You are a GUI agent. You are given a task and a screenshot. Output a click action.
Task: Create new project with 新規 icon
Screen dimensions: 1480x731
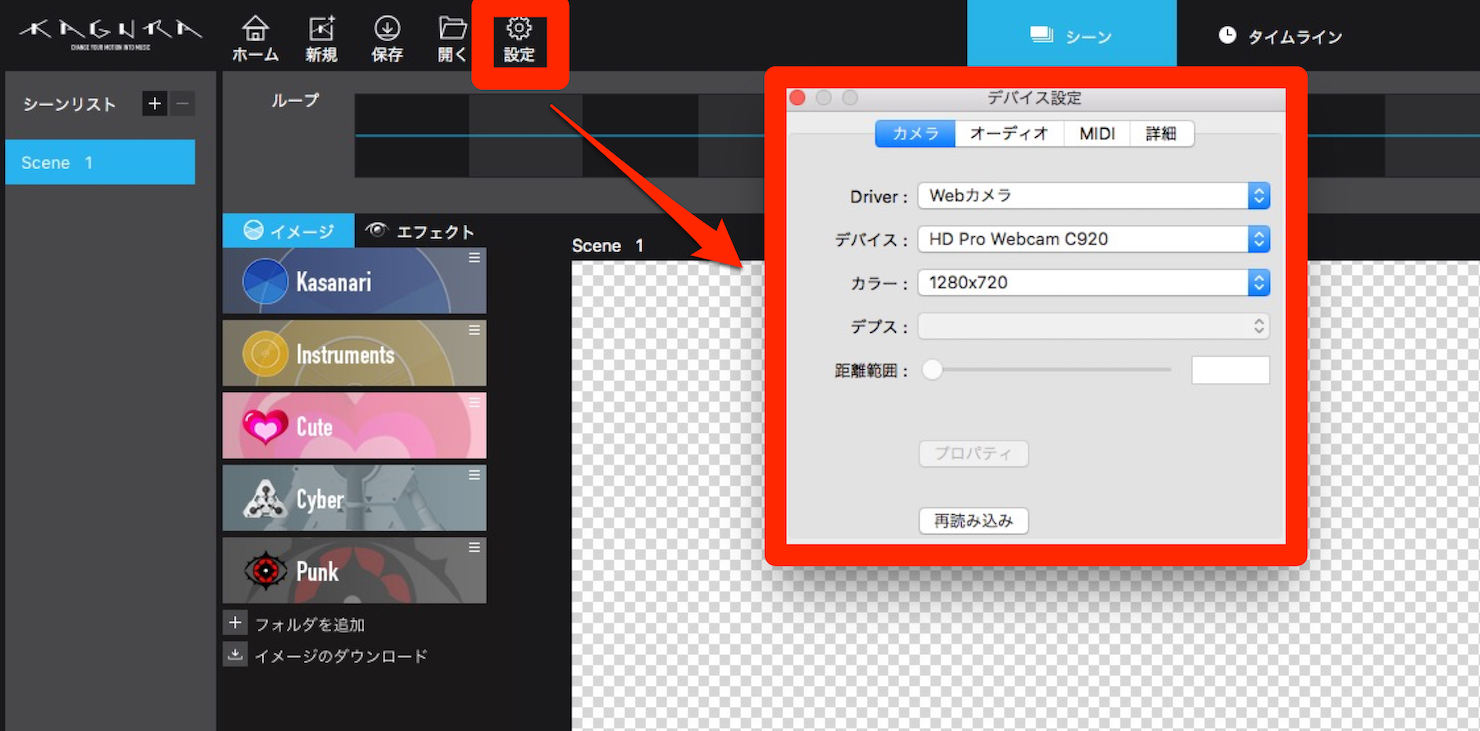321,40
